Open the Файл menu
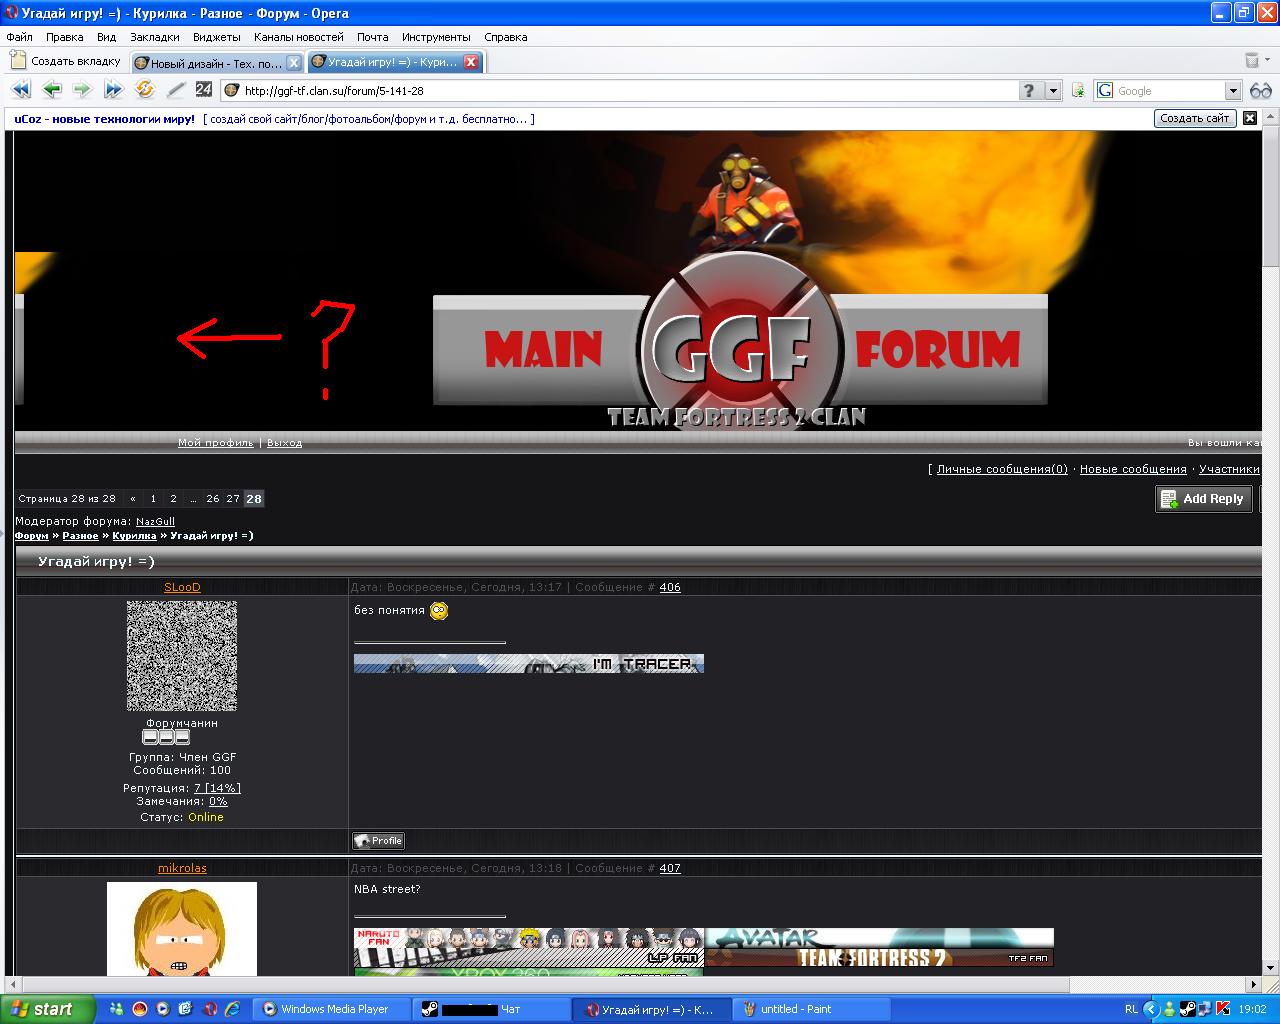1280x1024 pixels. point(19,37)
